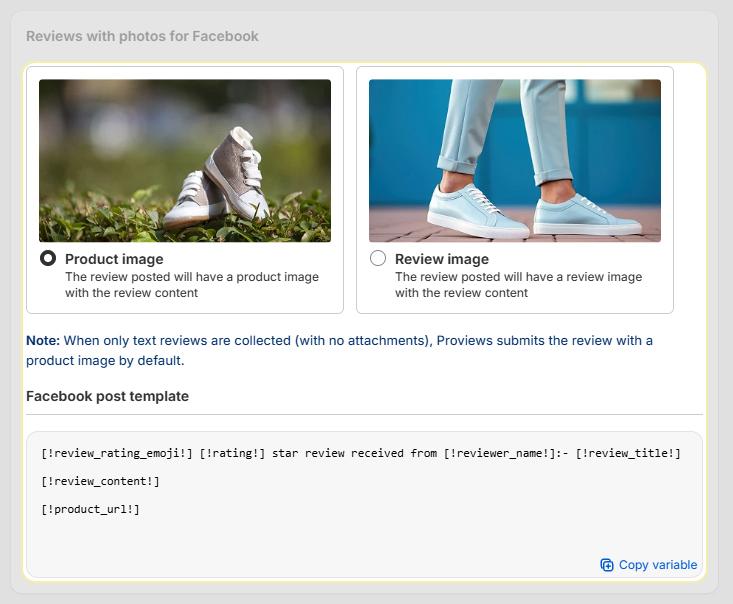733x604 pixels.
Task: Click the Copy variable icon
Action: click(606, 565)
